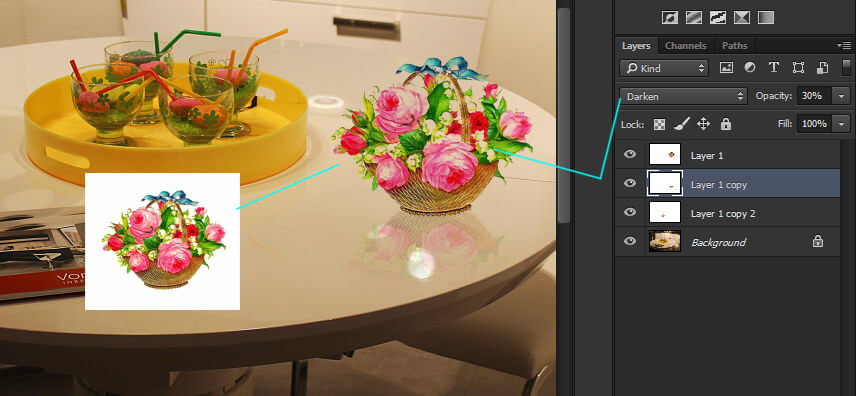Image resolution: width=856 pixels, height=396 pixels.
Task: Add a Selective Color adjustment layer
Action: pos(741,17)
